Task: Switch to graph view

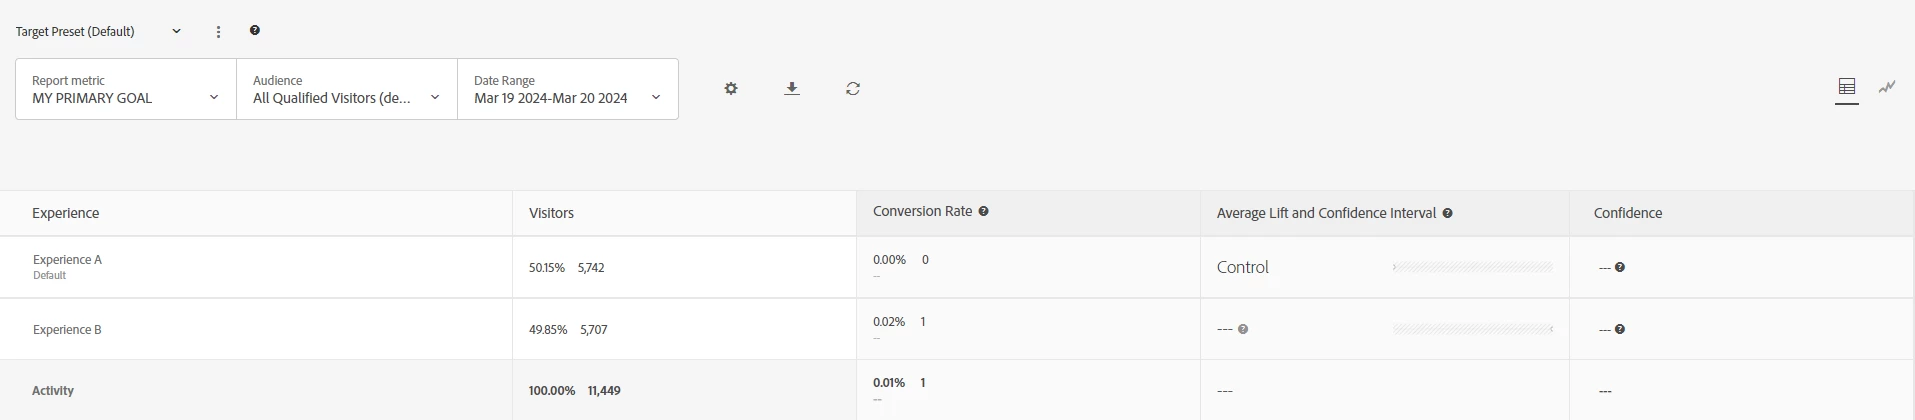Action: click(1887, 88)
